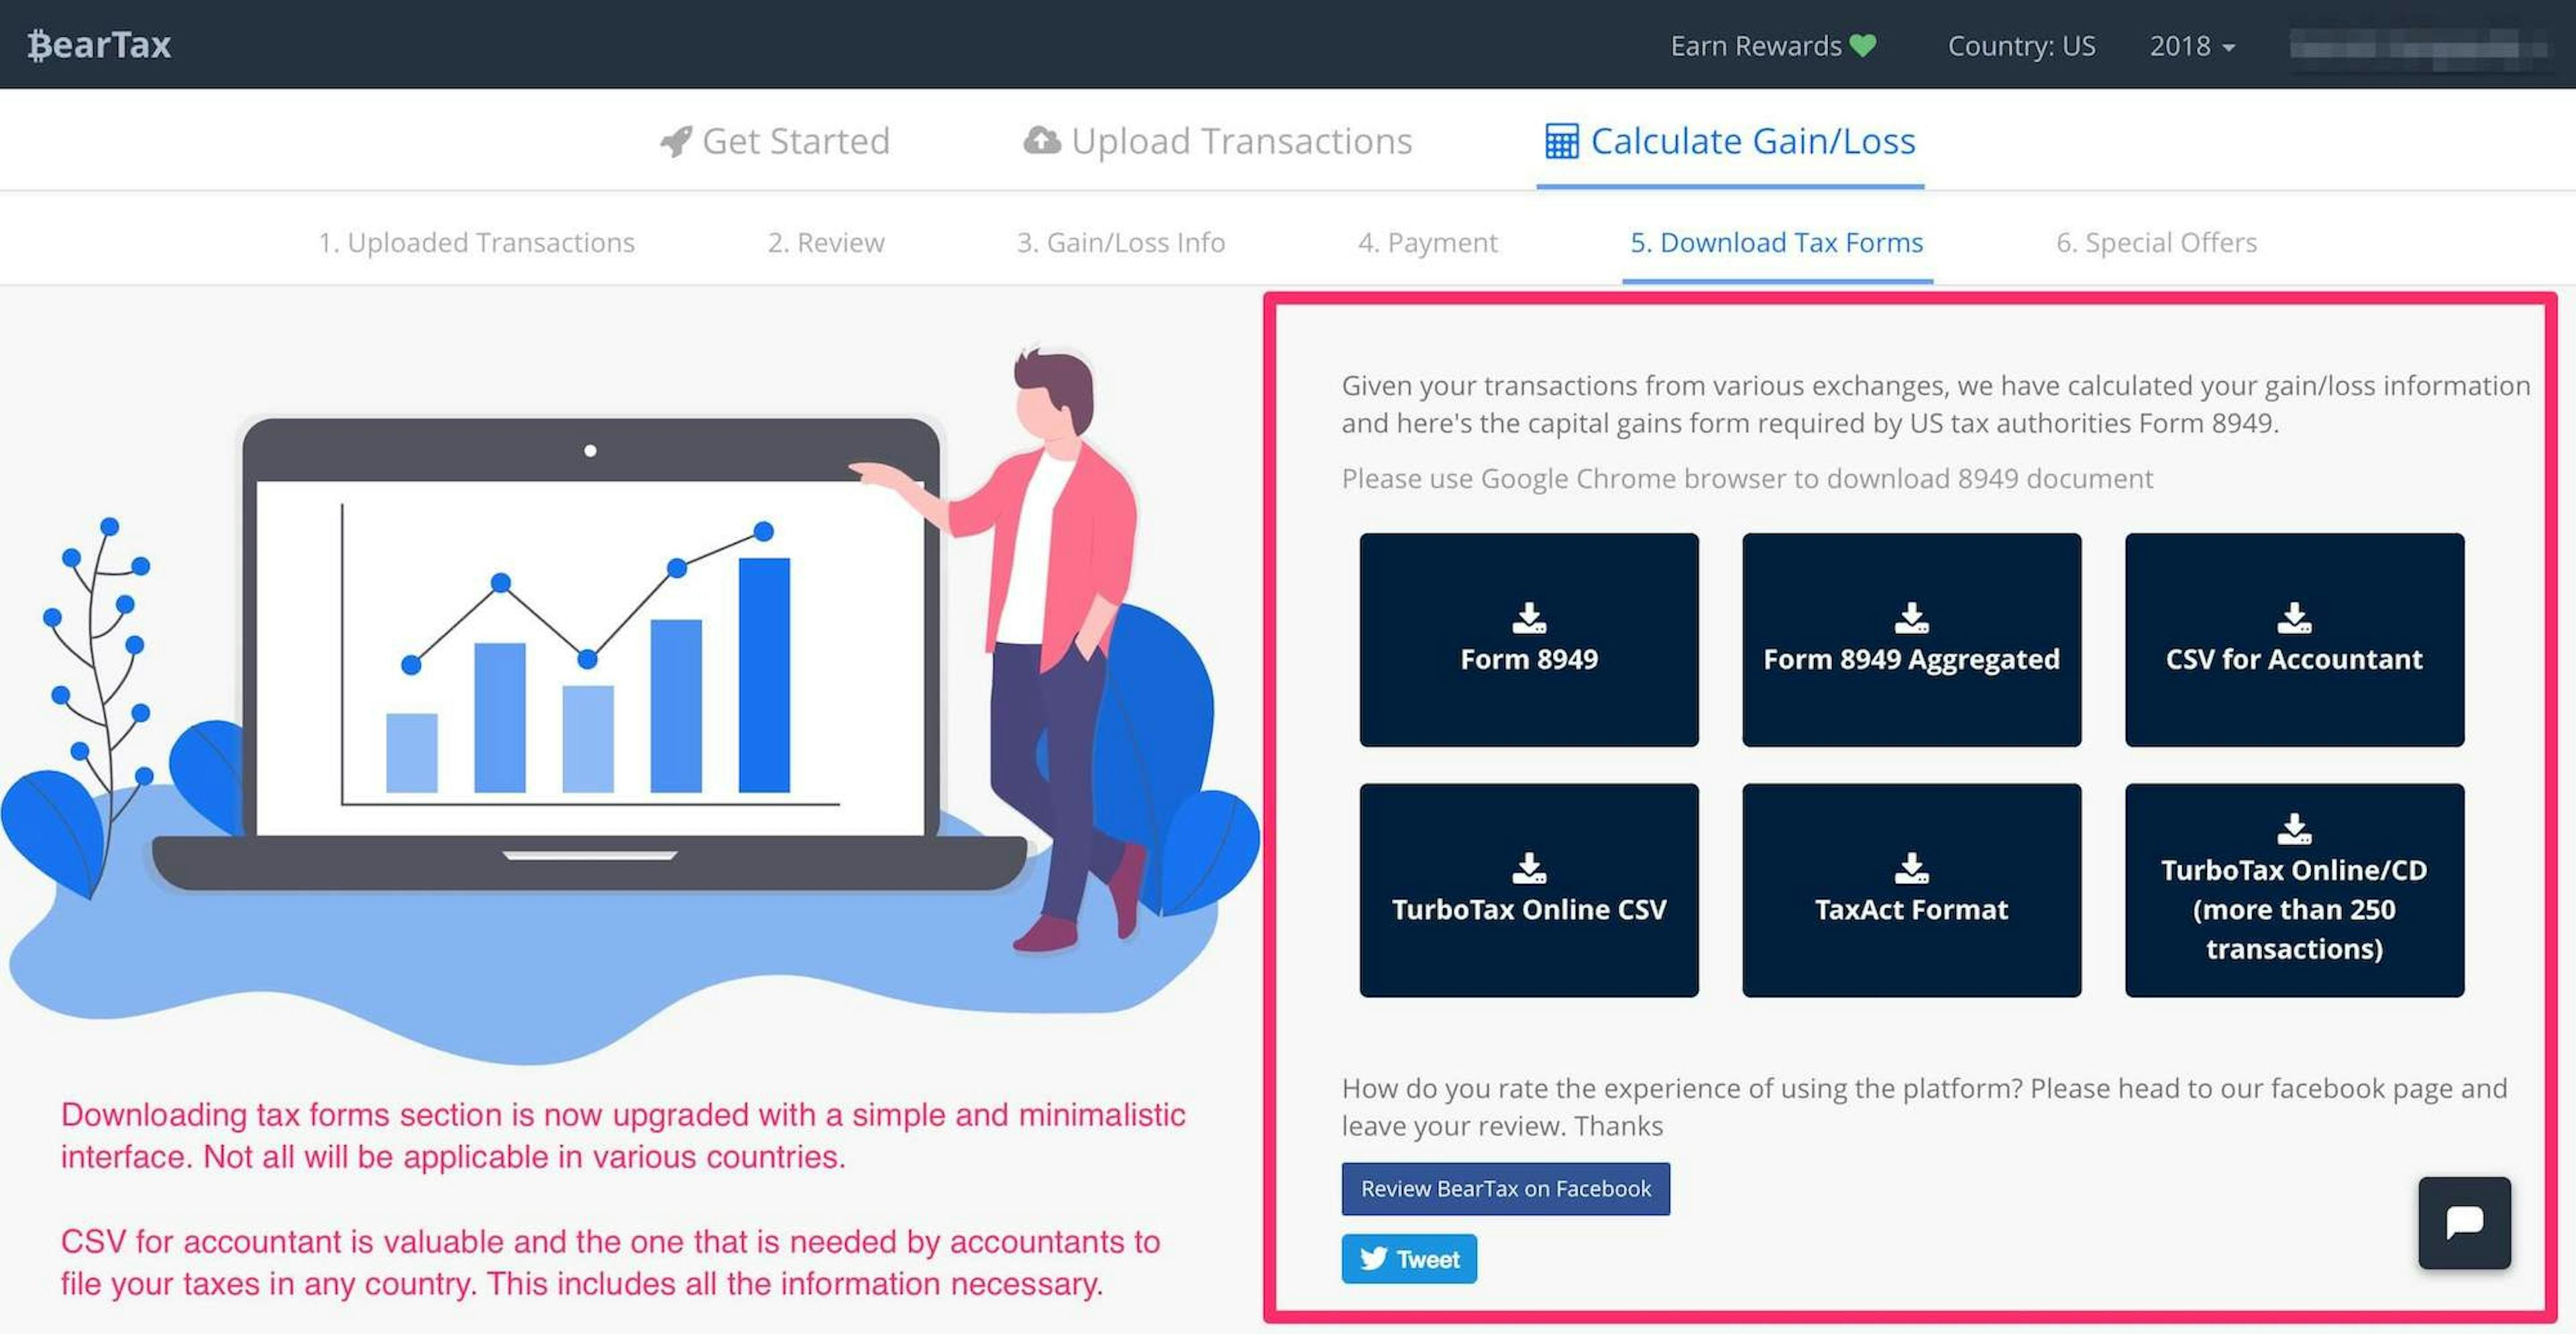Go to step 6. Special Offers
The height and width of the screenshot is (1334, 2576).
(2156, 242)
